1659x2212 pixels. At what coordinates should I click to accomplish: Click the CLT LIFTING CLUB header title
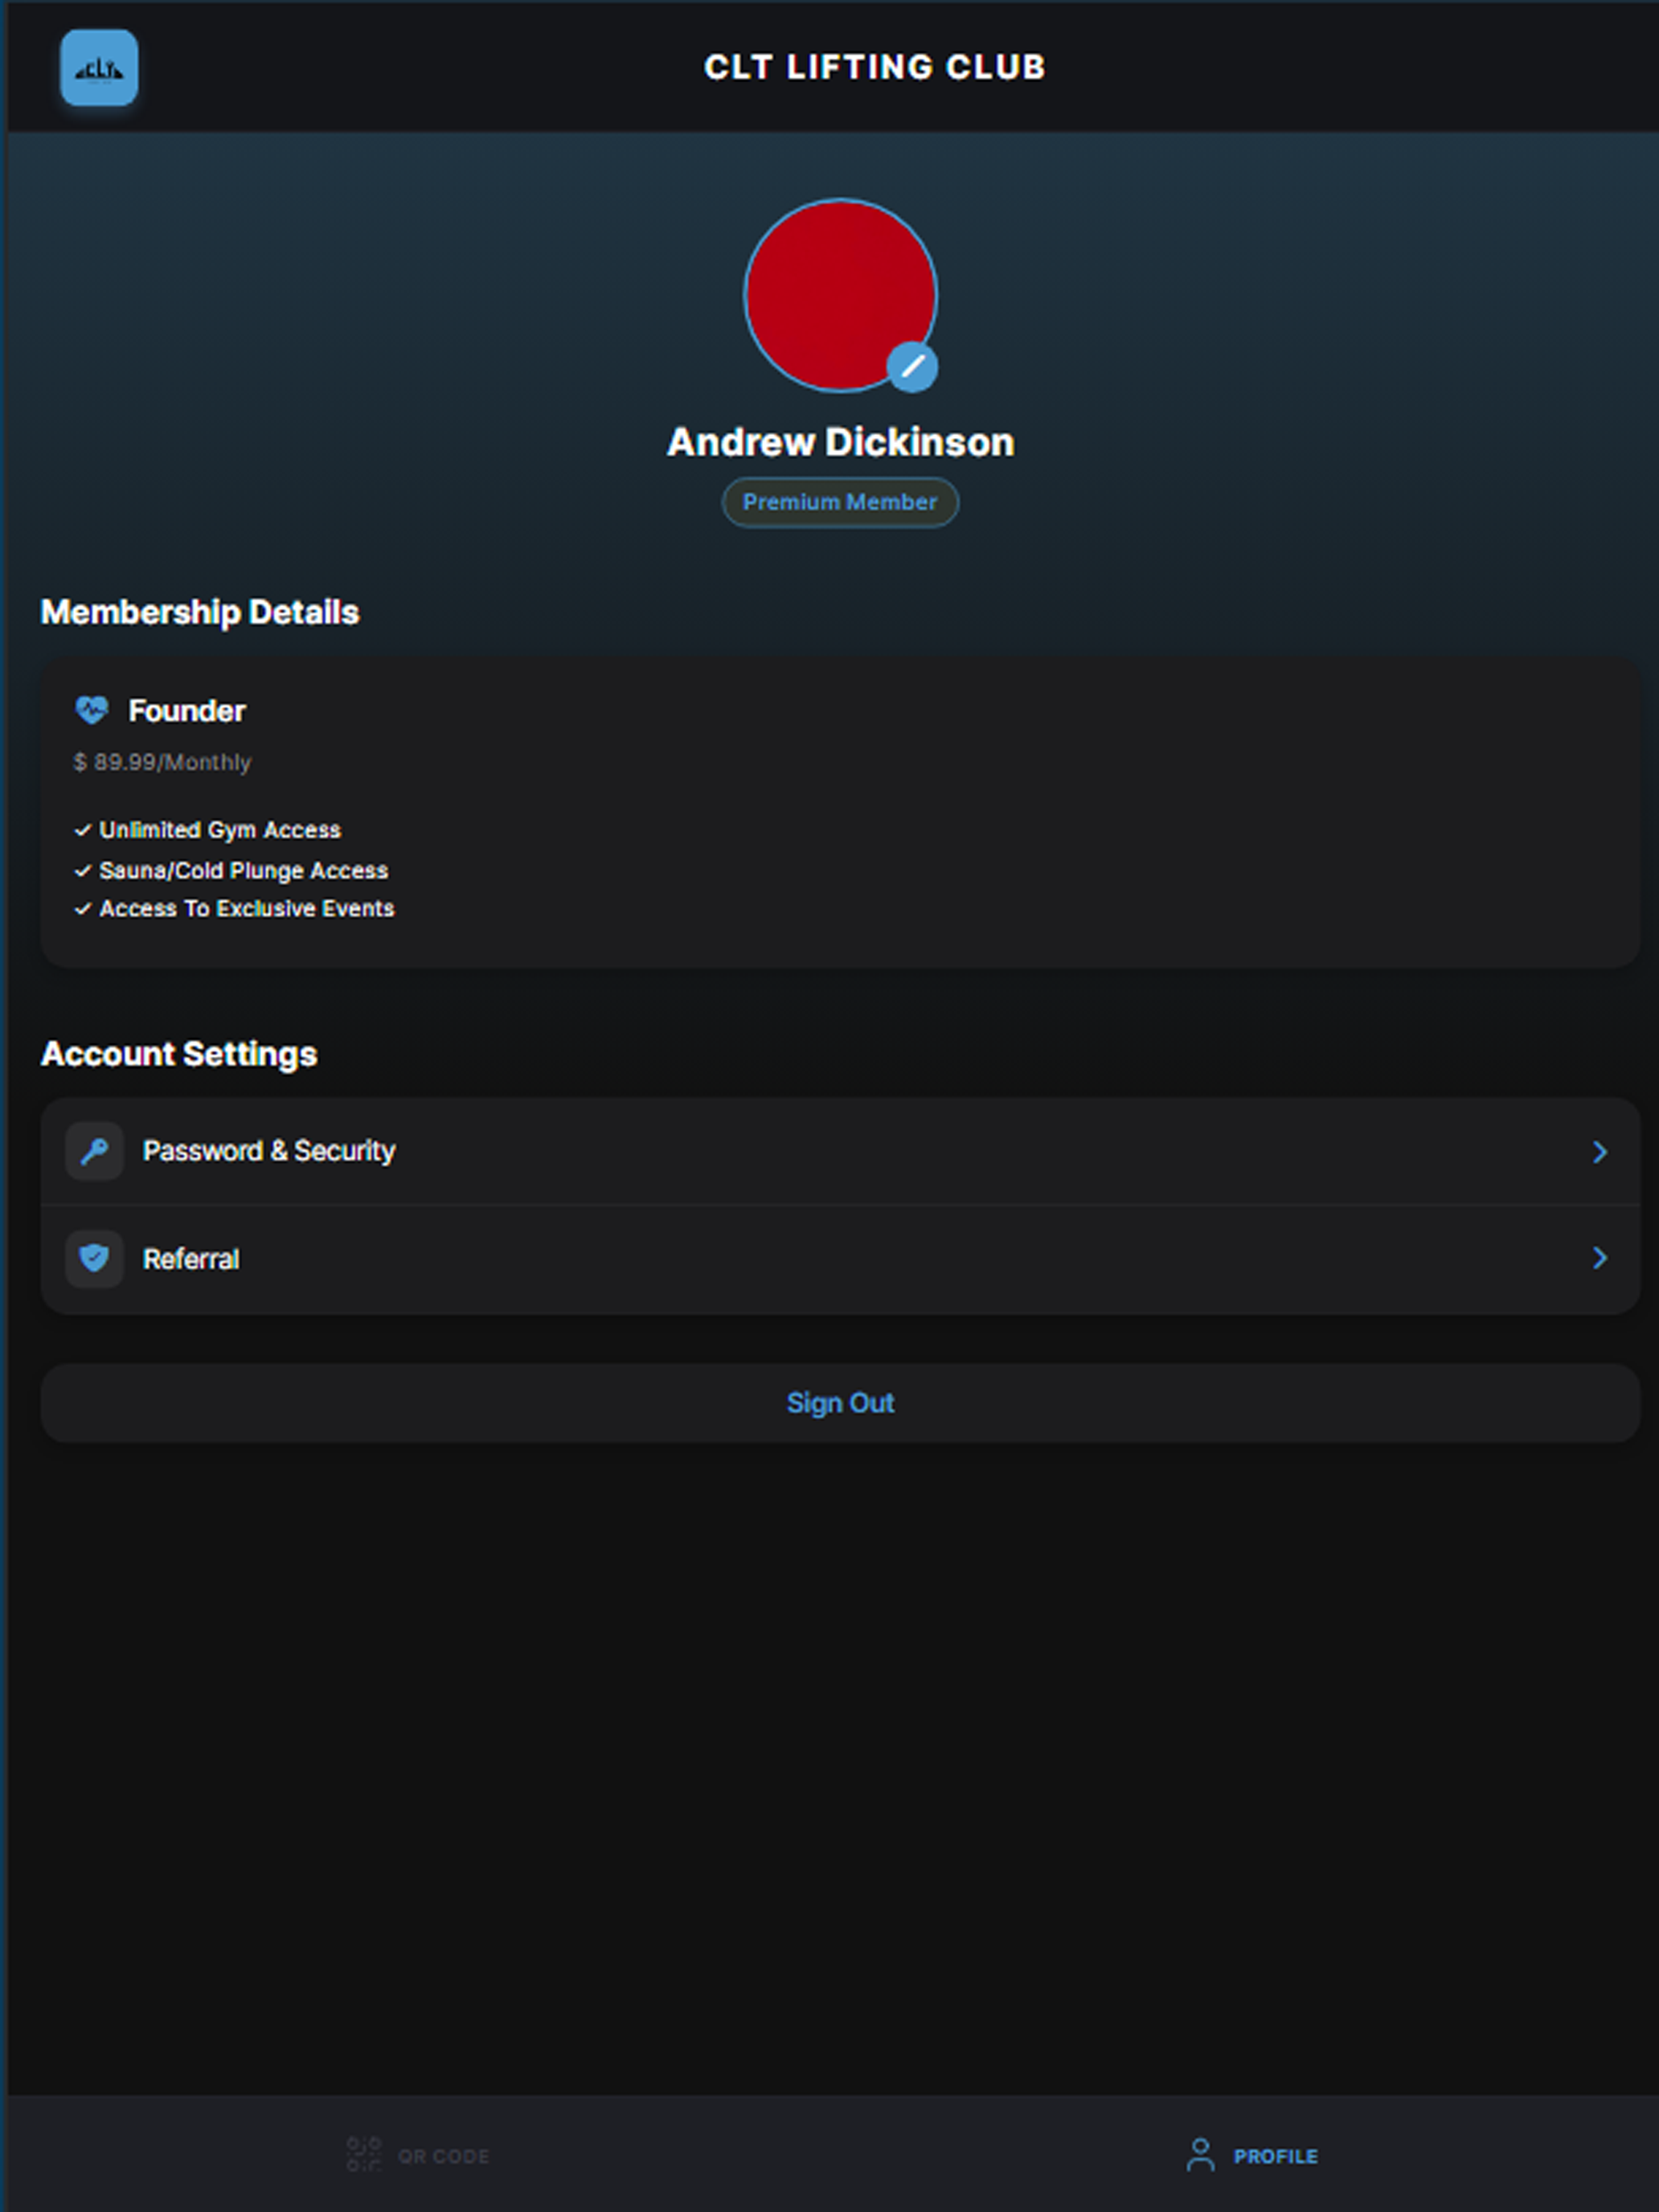875,67
